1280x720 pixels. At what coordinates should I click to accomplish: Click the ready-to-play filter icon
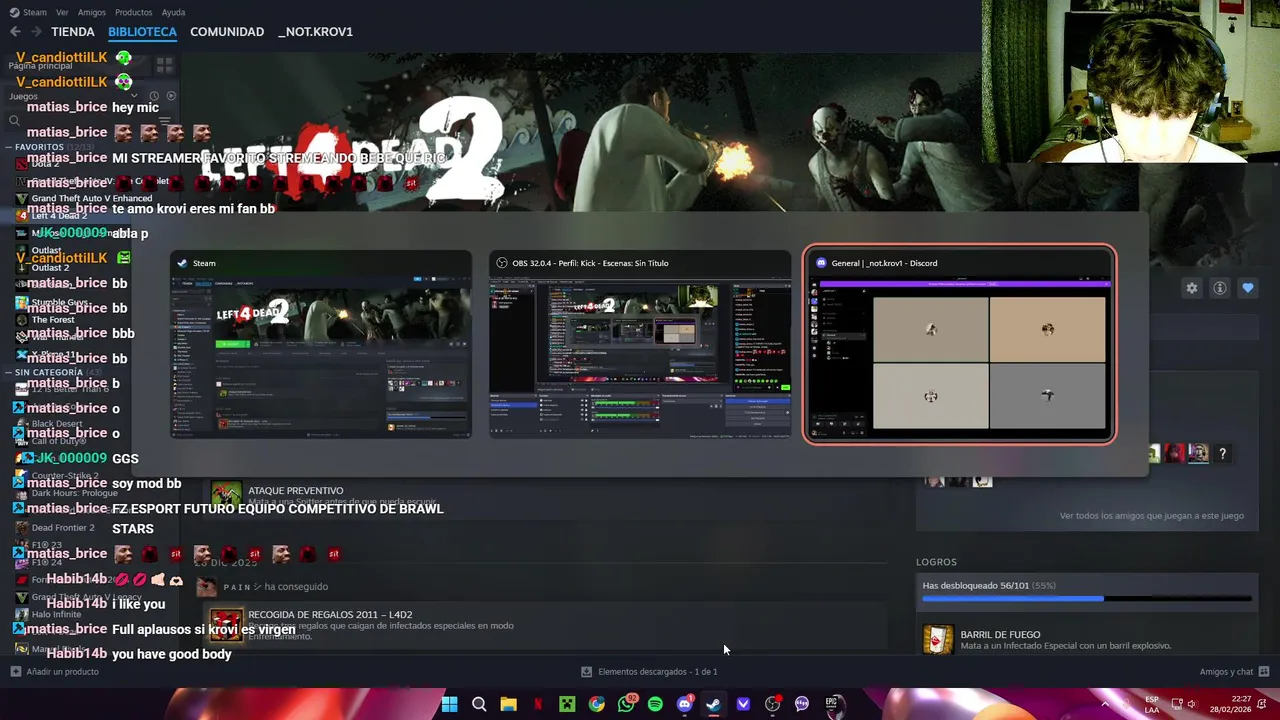(171, 96)
